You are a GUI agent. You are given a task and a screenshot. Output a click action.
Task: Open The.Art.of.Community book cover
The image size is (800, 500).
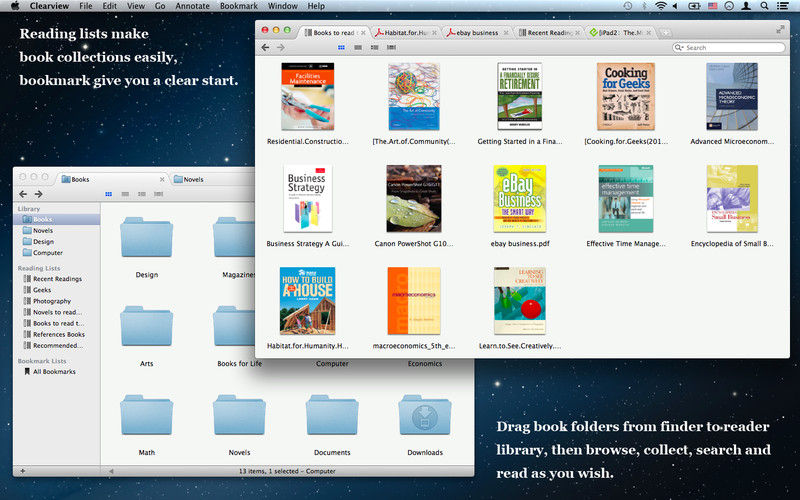point(414,96)
